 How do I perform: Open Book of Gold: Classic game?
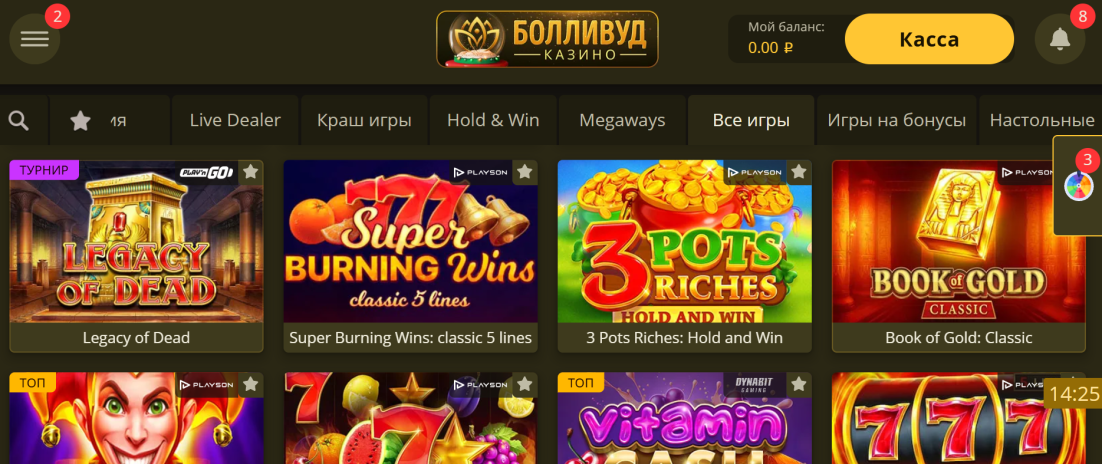point(959,256)
